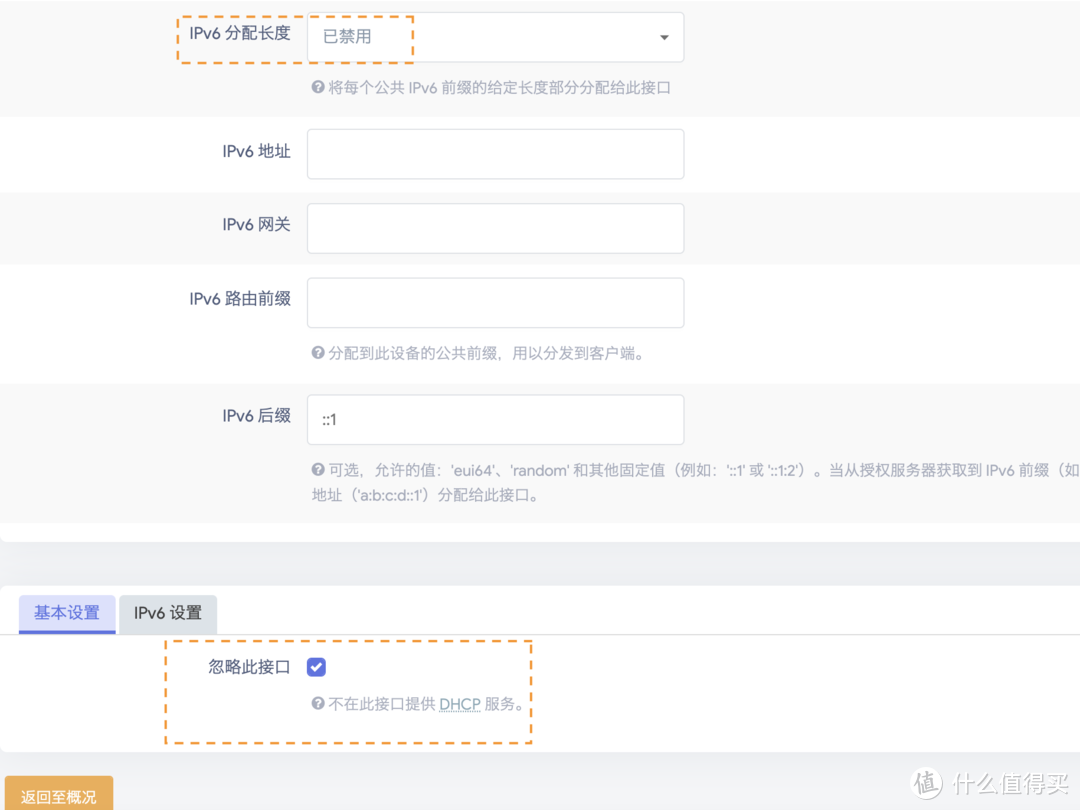Click the 返回至概况 button

point(59,796)
